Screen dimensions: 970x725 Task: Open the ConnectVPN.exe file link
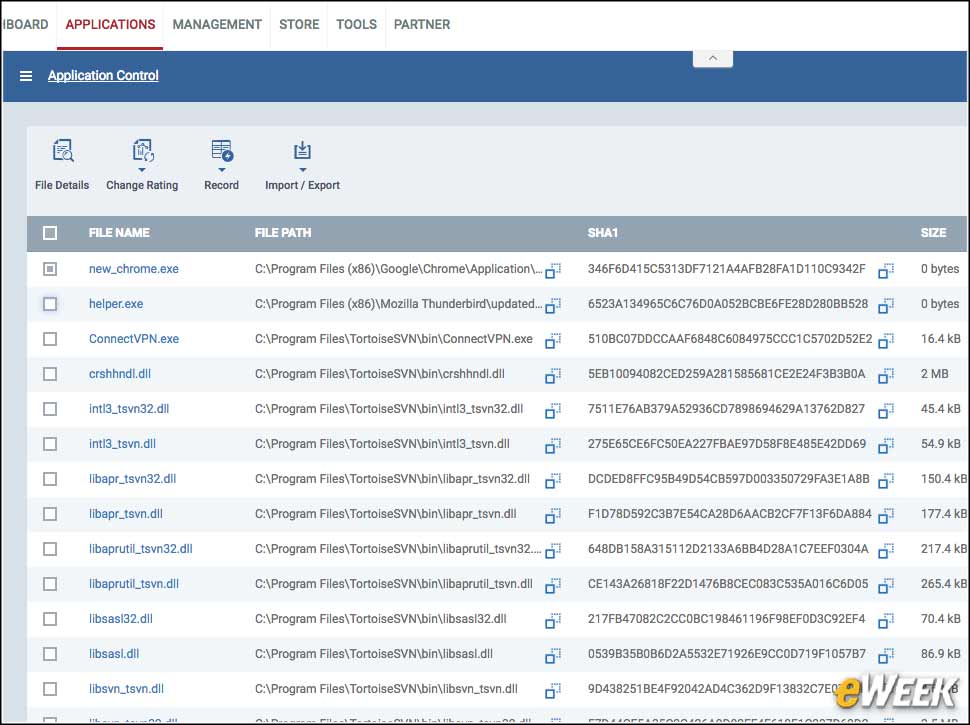click(134, 339)
